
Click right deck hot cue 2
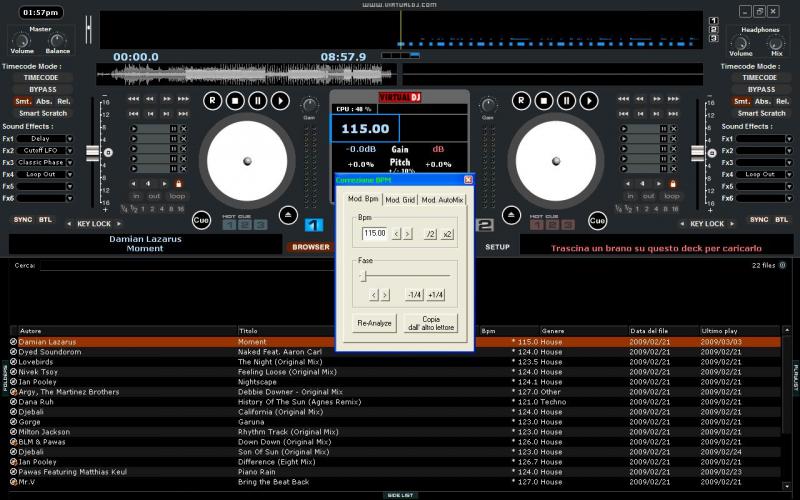tap(553, 224)
